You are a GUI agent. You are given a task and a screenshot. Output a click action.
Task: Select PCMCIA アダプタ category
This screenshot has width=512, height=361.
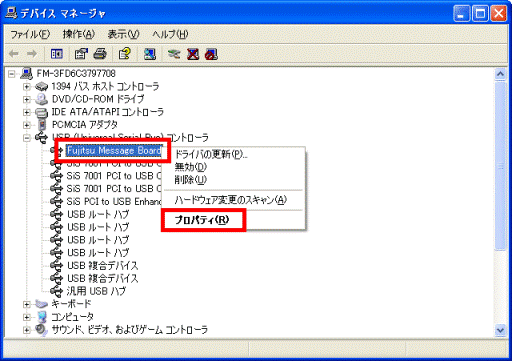(85, 125)
